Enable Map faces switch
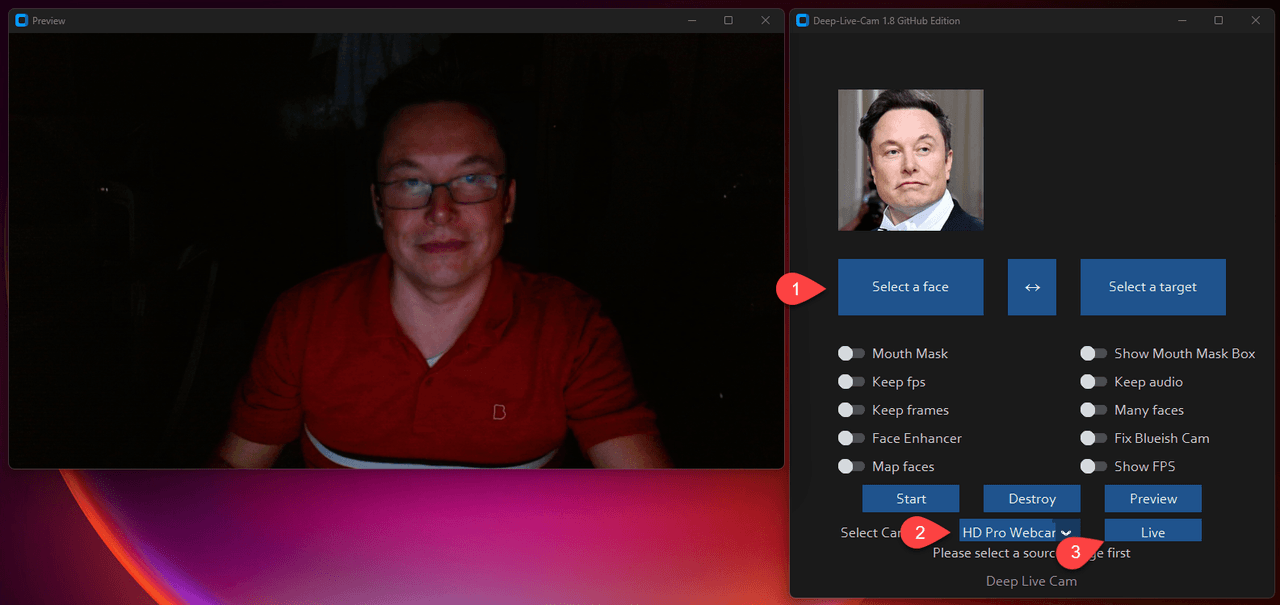The height and width of the screenshot is (605, 1280). point(851,466)
